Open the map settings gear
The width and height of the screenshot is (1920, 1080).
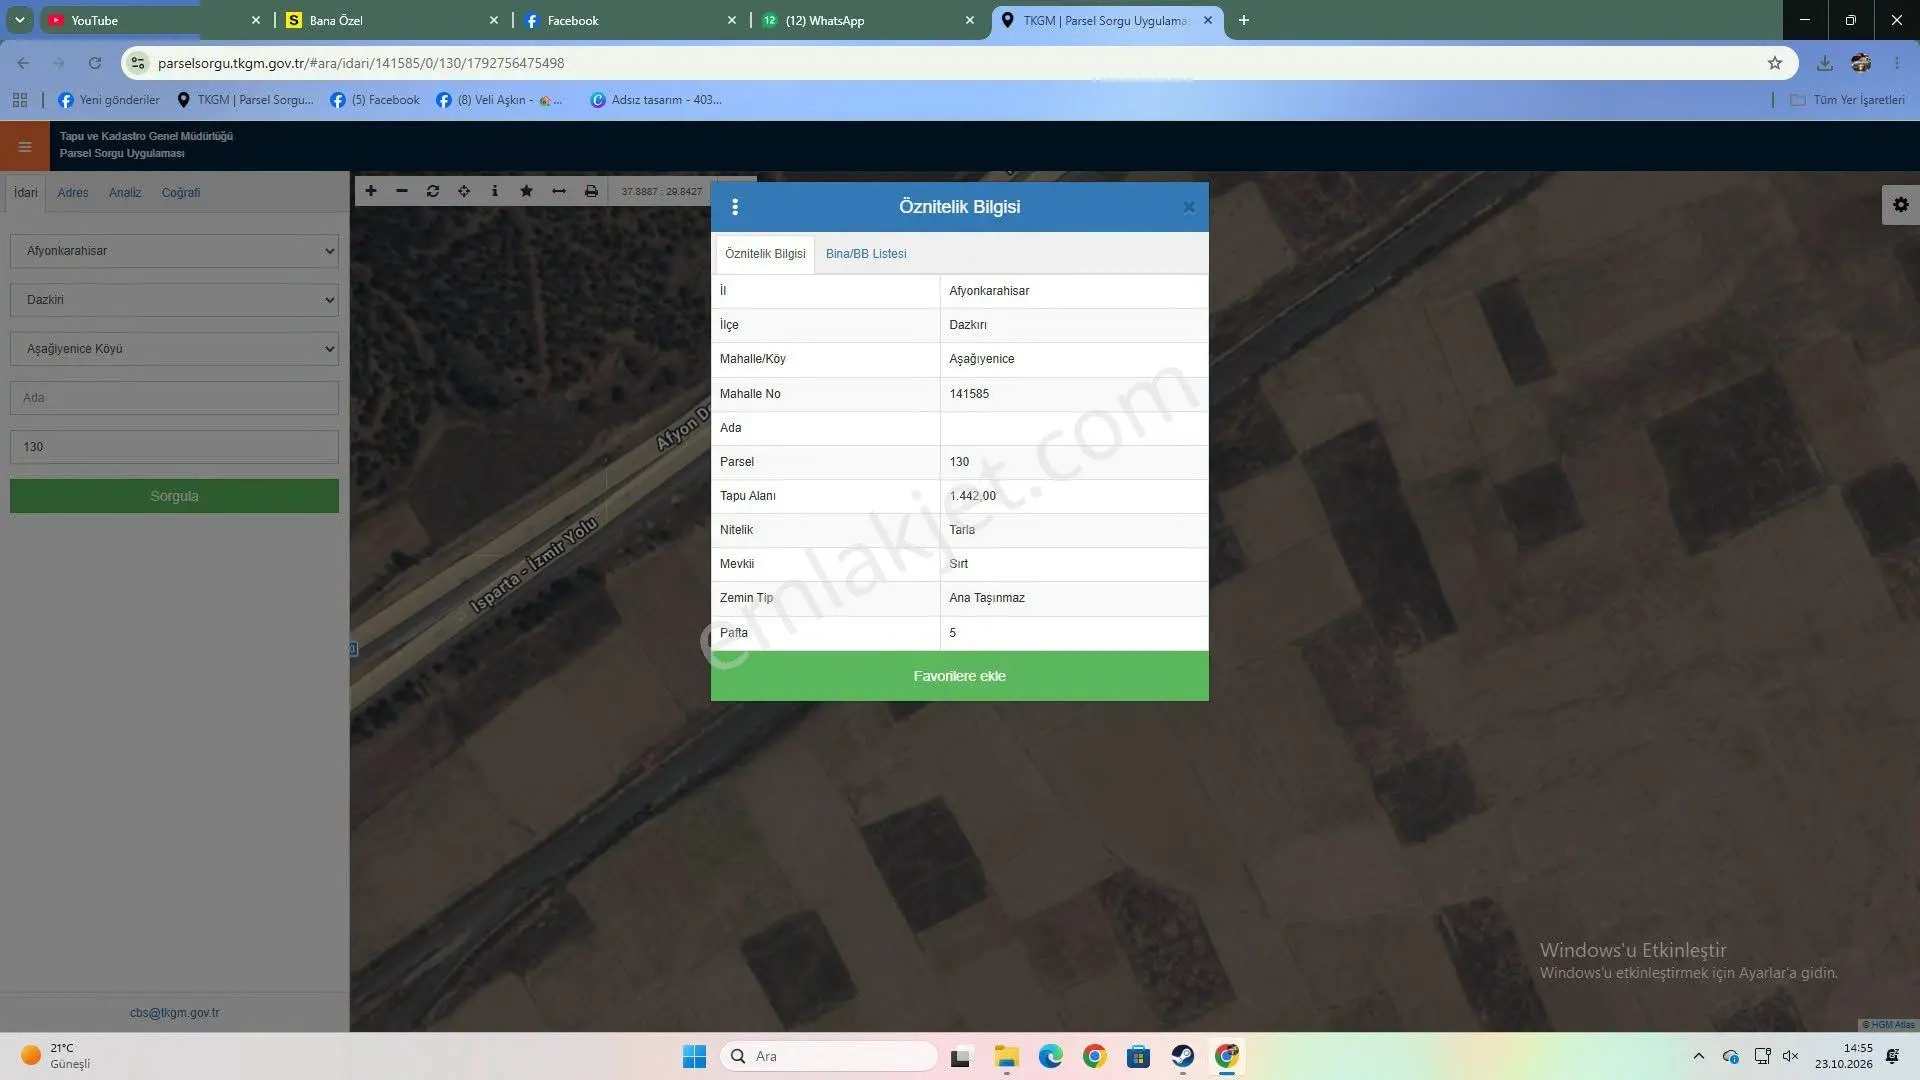pyautogui.click(x=1901, y=205)
